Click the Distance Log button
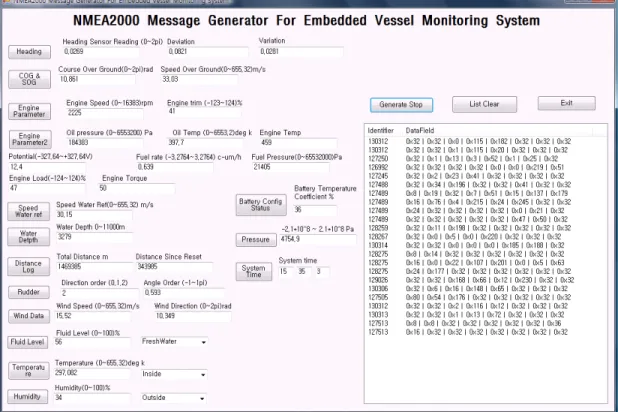 28,266
